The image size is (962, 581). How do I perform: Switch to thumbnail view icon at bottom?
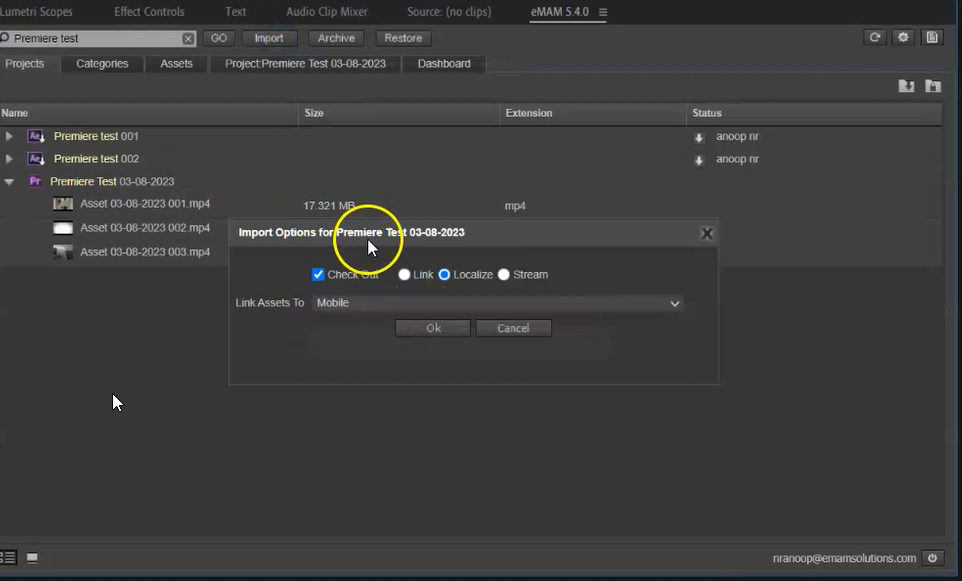(32, 558)
